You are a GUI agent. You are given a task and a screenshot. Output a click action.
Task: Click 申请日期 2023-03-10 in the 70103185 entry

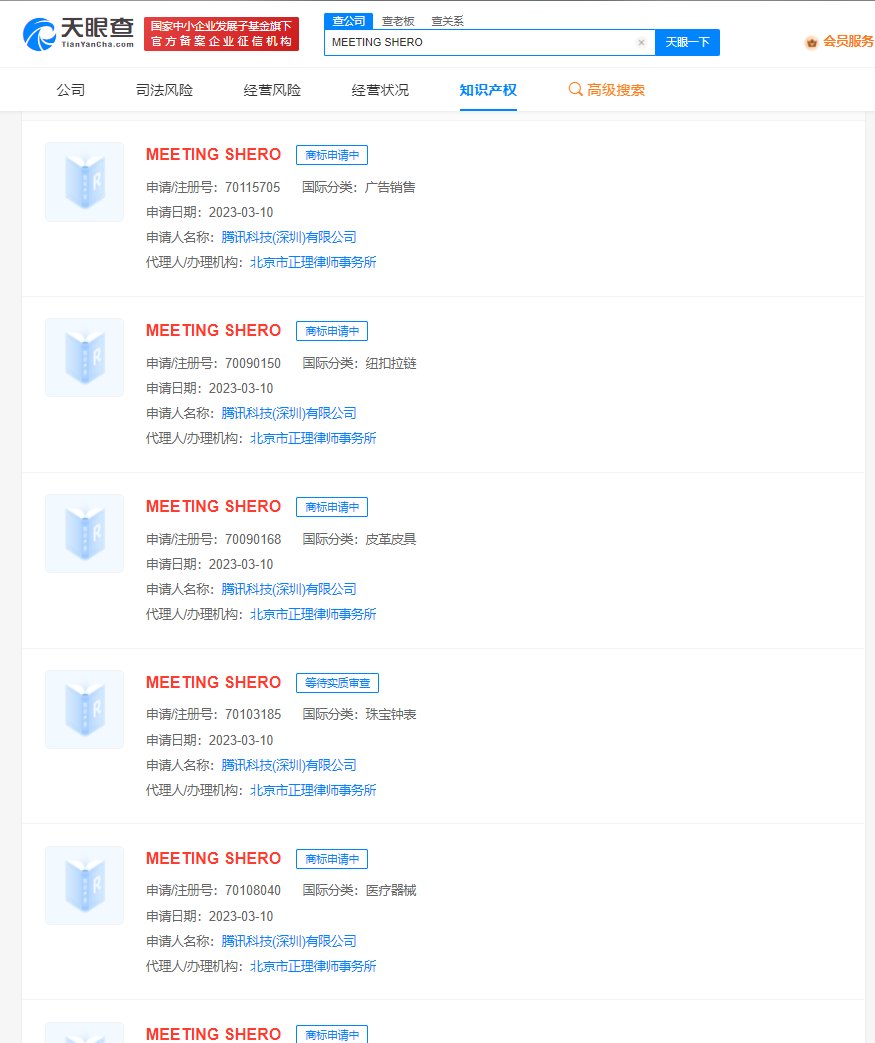[x=210, y=740]
